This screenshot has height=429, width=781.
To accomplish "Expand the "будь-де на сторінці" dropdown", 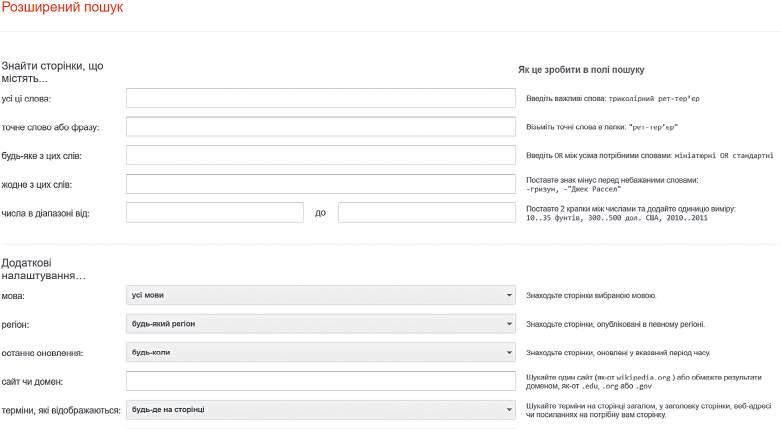I will click(x=320, y=410).
